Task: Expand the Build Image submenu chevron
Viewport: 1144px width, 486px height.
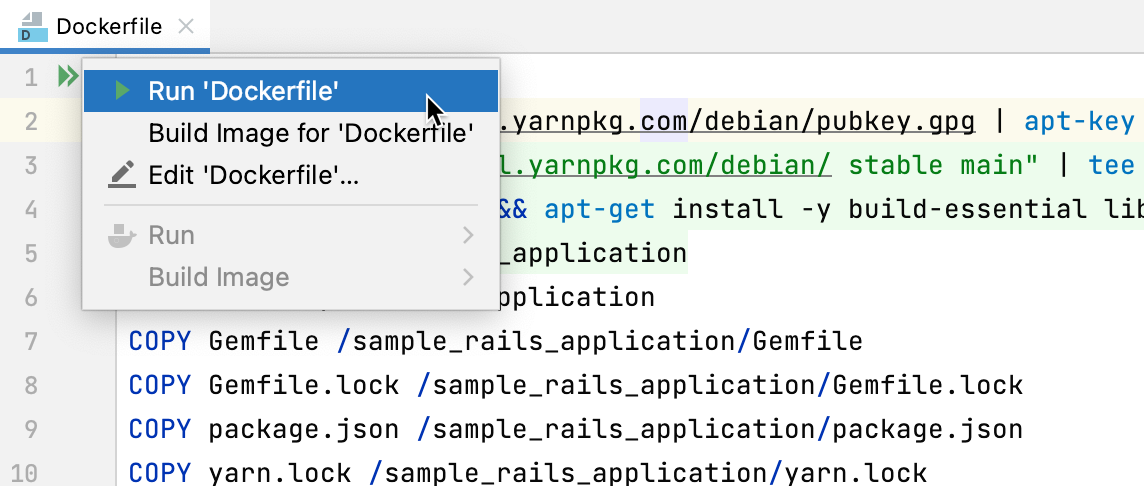Action: (x=468, y=278)
